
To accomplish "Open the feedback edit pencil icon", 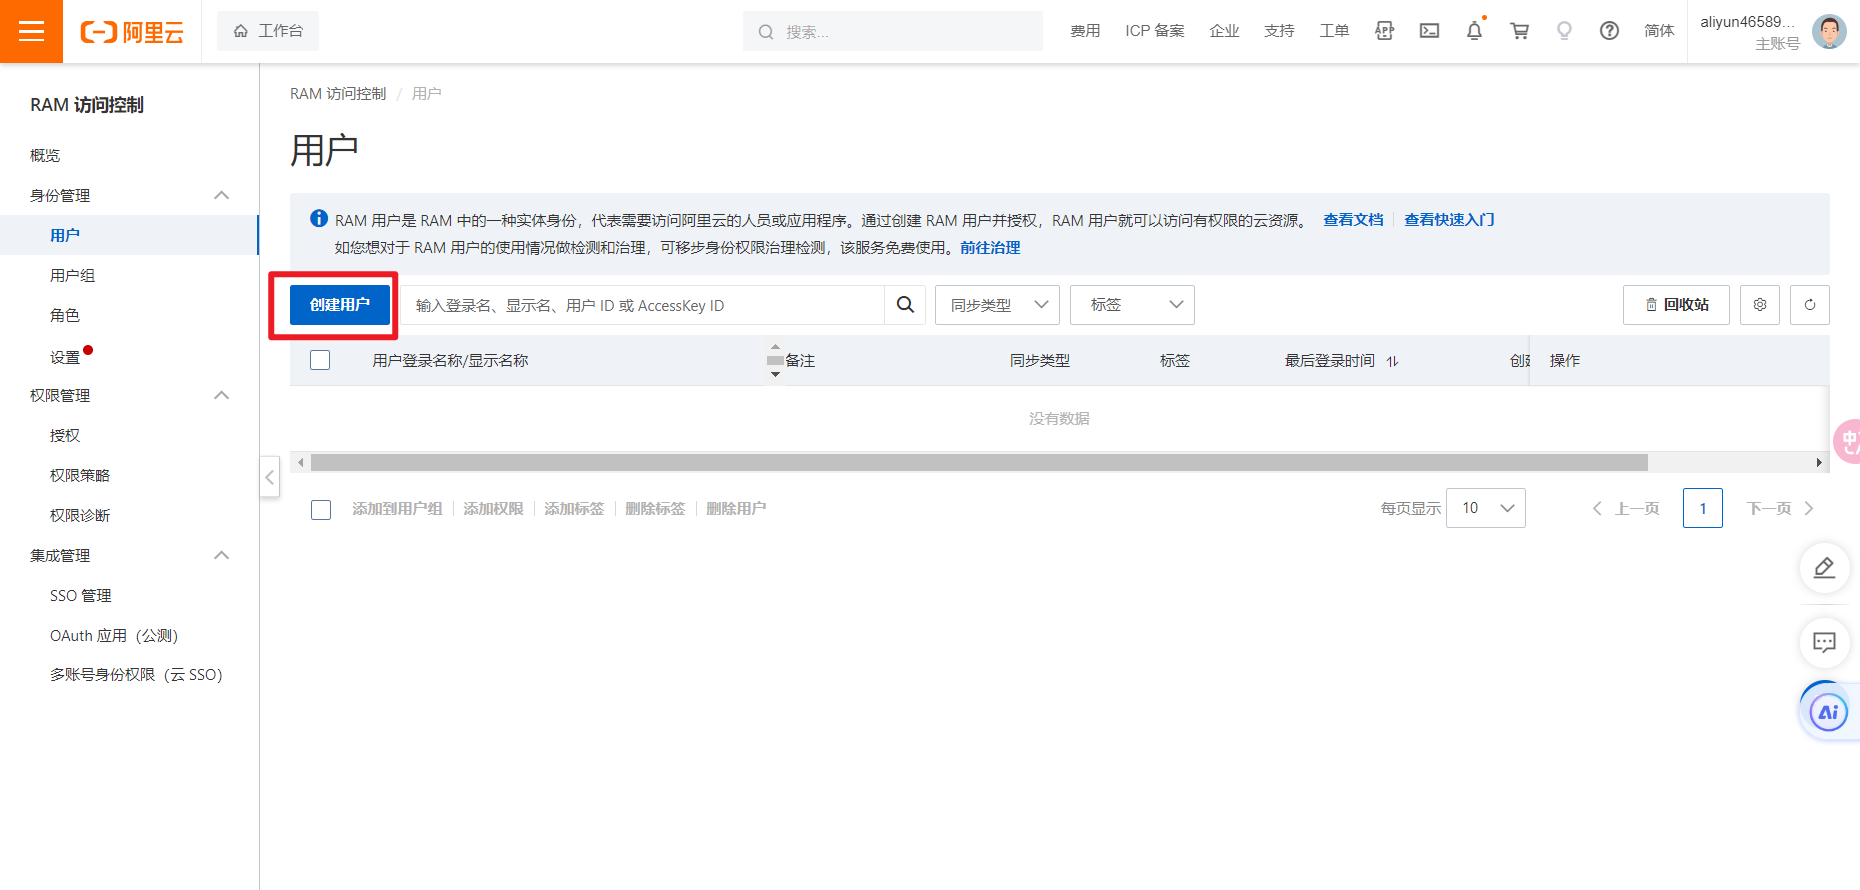I will [x=1824, y=568].
